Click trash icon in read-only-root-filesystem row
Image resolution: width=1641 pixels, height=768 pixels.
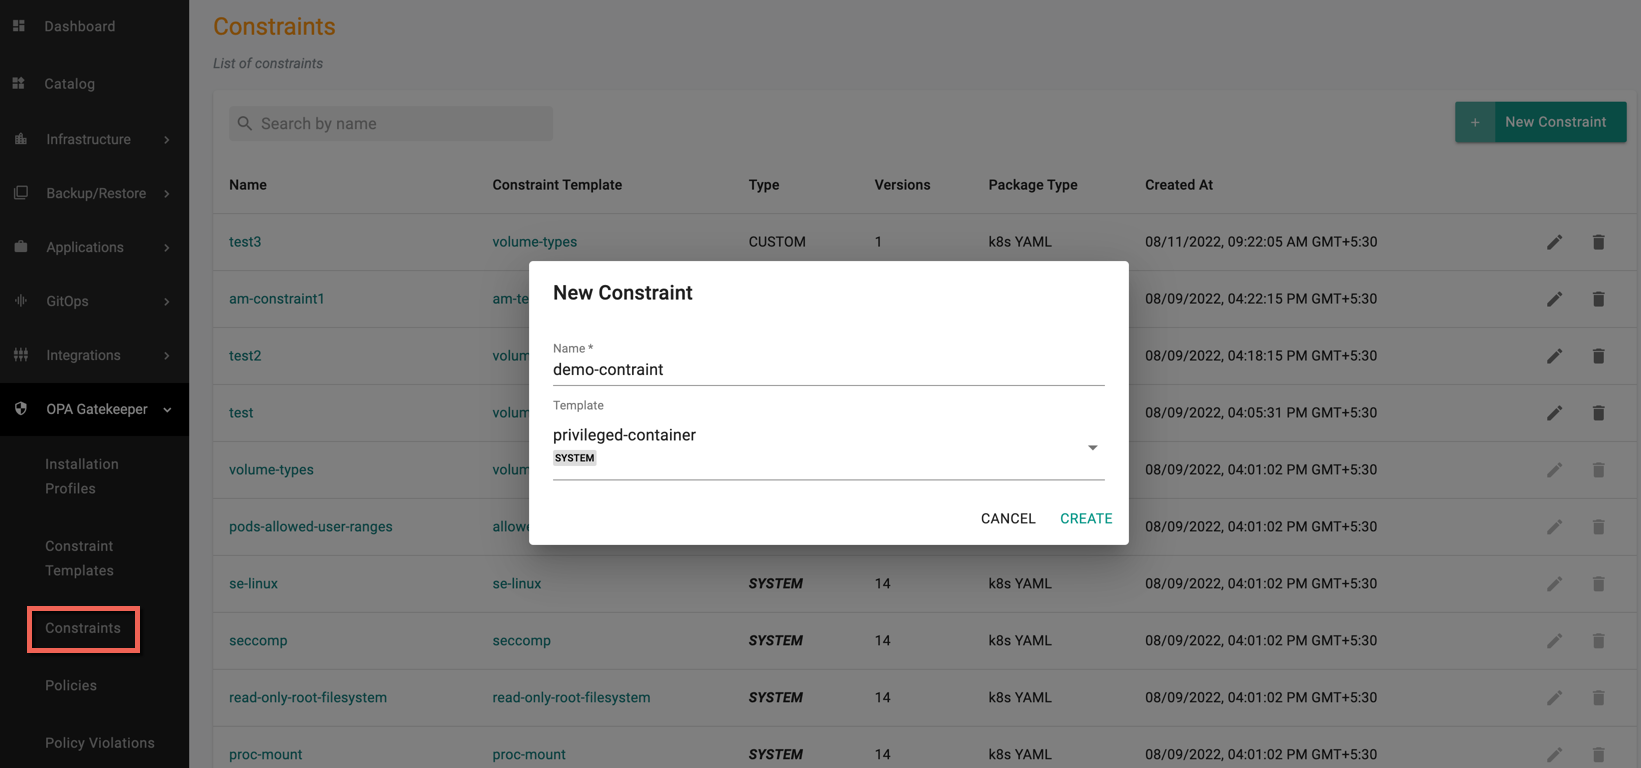pos(1598,698)
